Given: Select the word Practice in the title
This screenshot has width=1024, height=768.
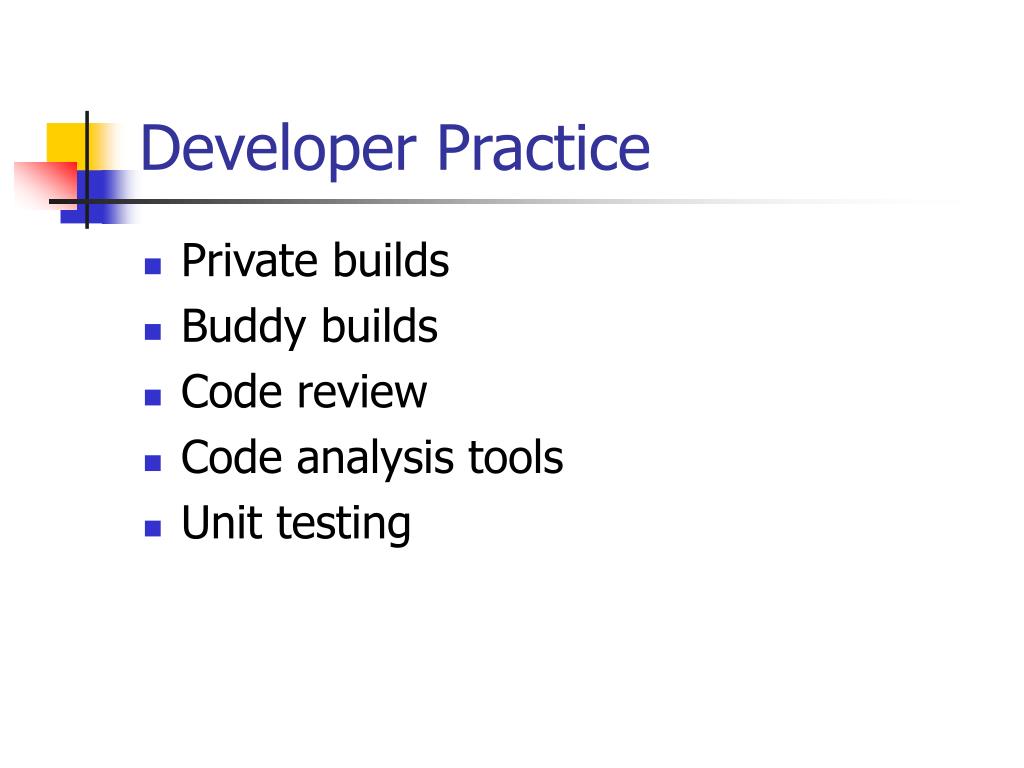Looking at the screenshot, I should tap(543, 148).
